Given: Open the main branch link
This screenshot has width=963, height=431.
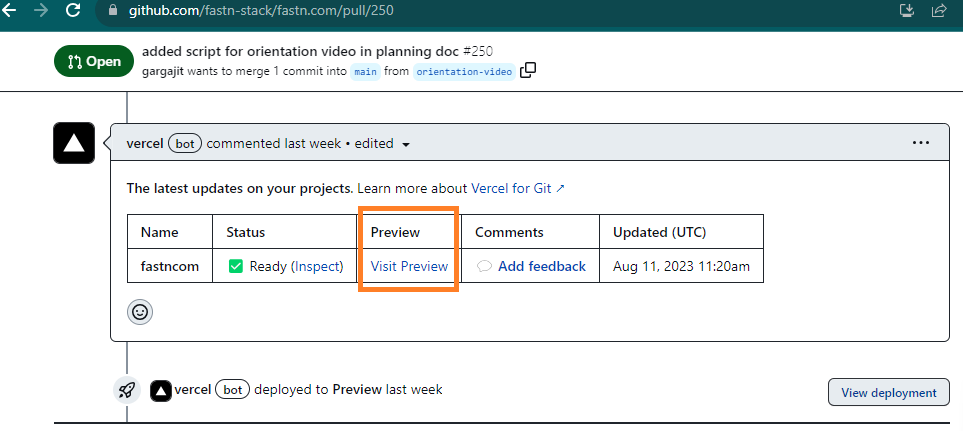Looking at the screenshot, I should [365, 72].
